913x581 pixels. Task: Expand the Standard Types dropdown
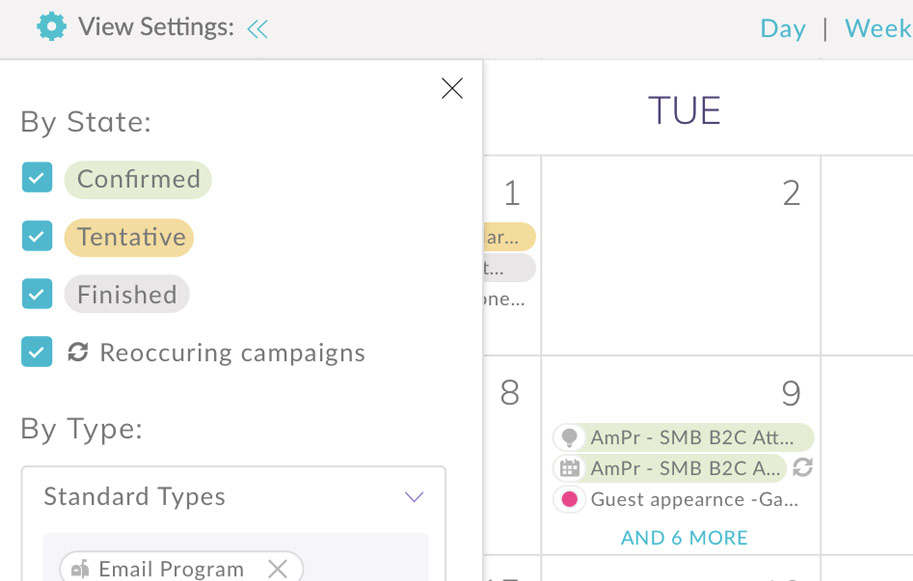414,497
